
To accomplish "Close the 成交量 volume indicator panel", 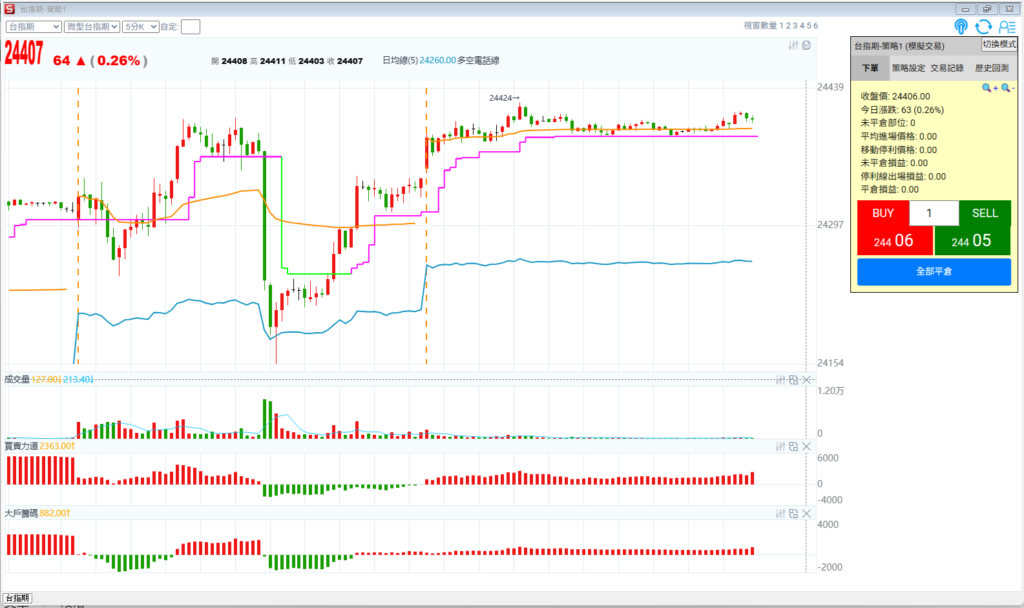I will pos(807,380).
